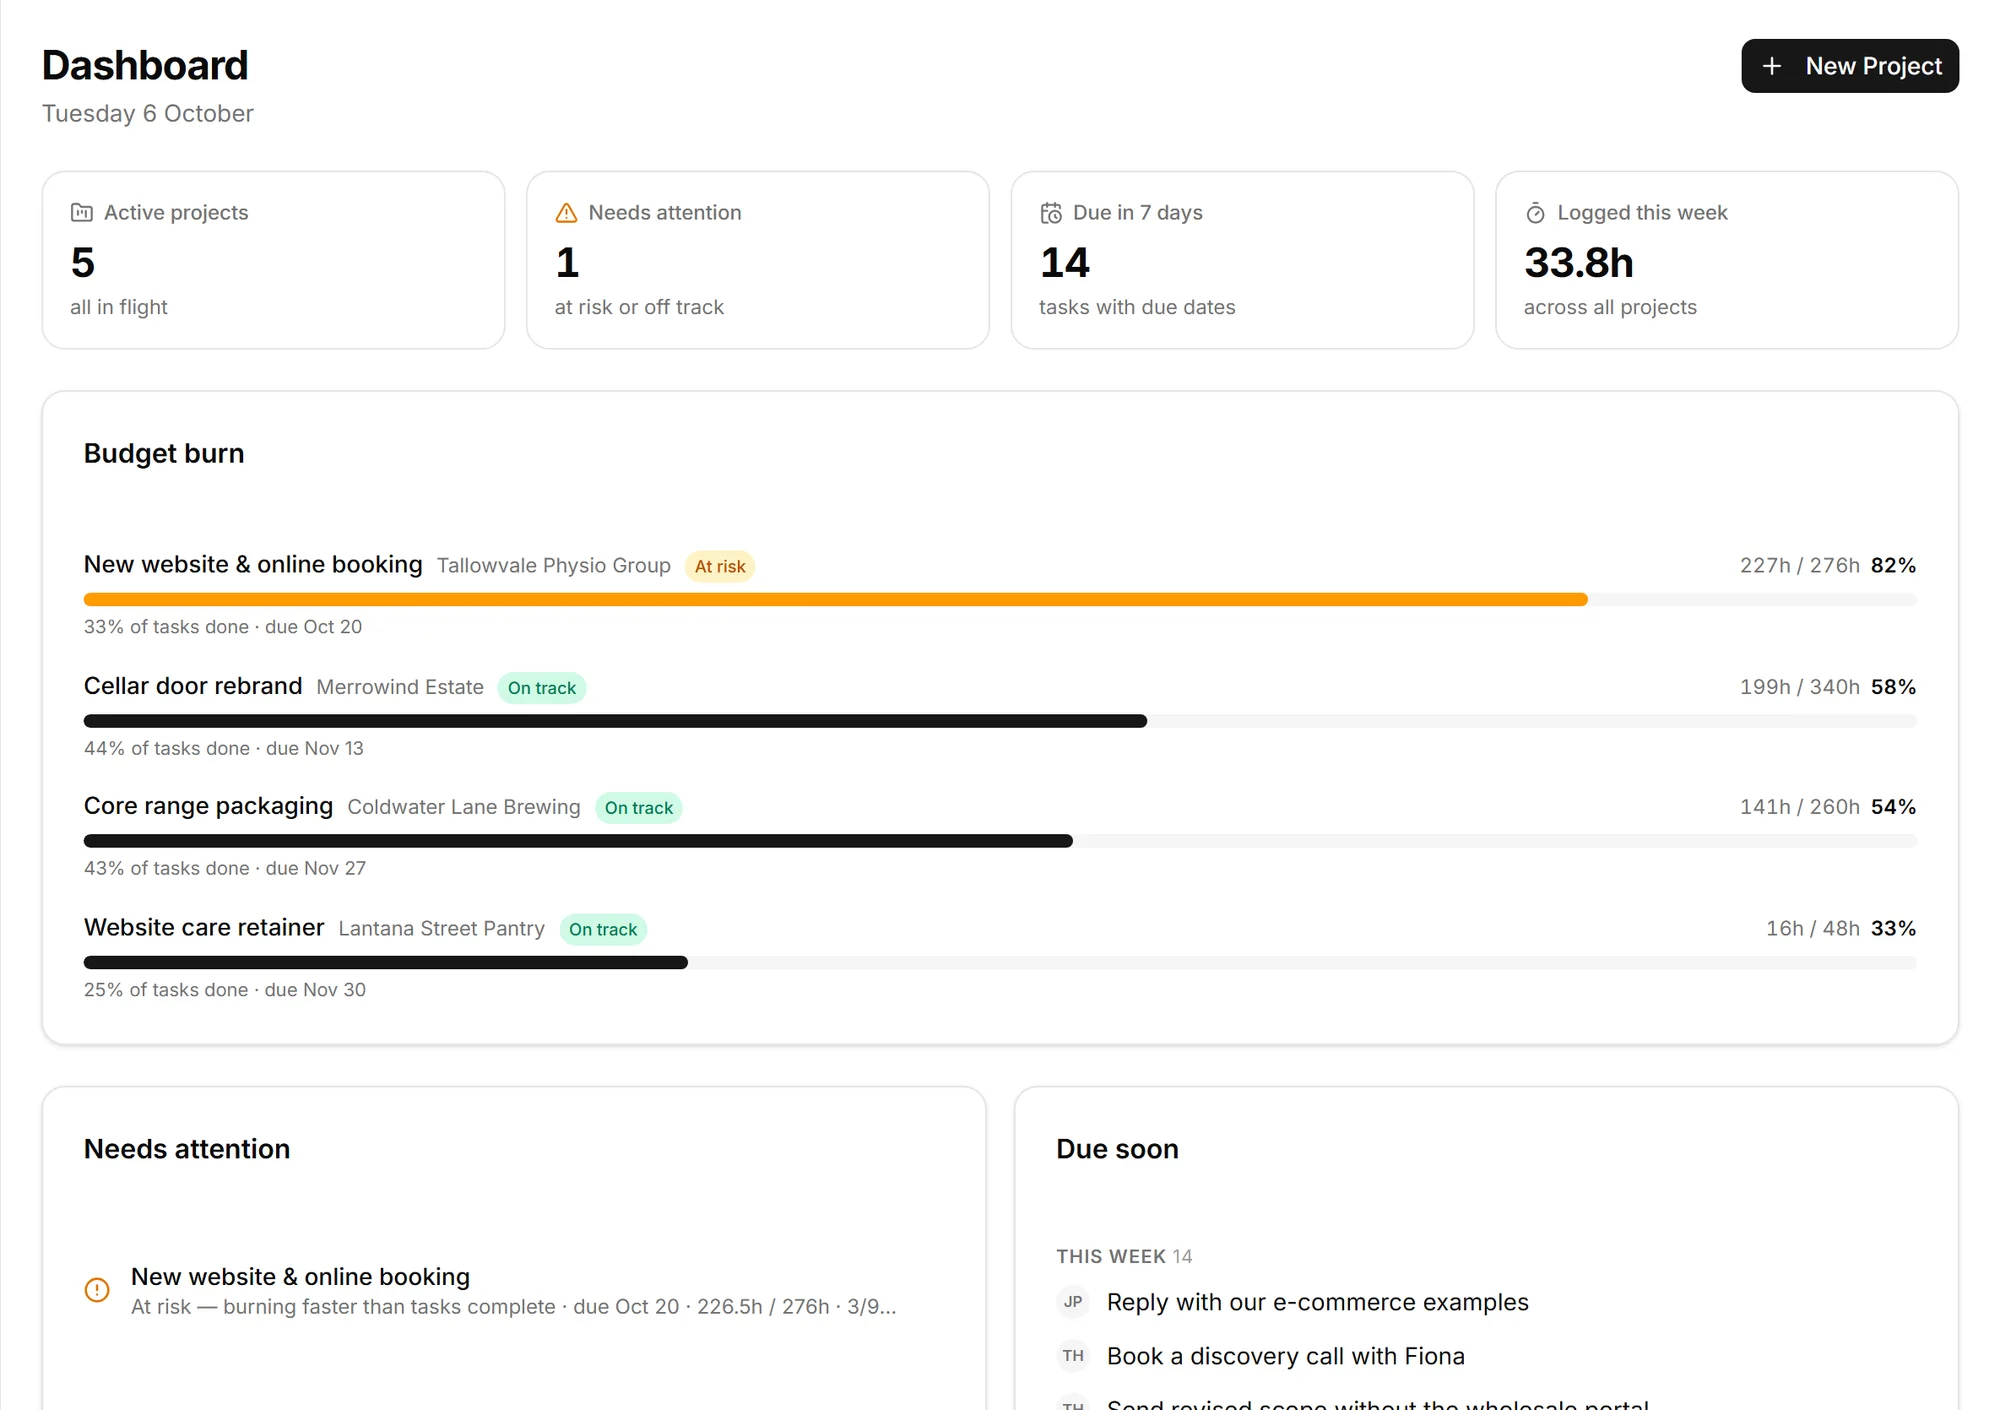Click the Active projects folder icon
This screenshot has width=2000, height=1410.
coord(82,212)
